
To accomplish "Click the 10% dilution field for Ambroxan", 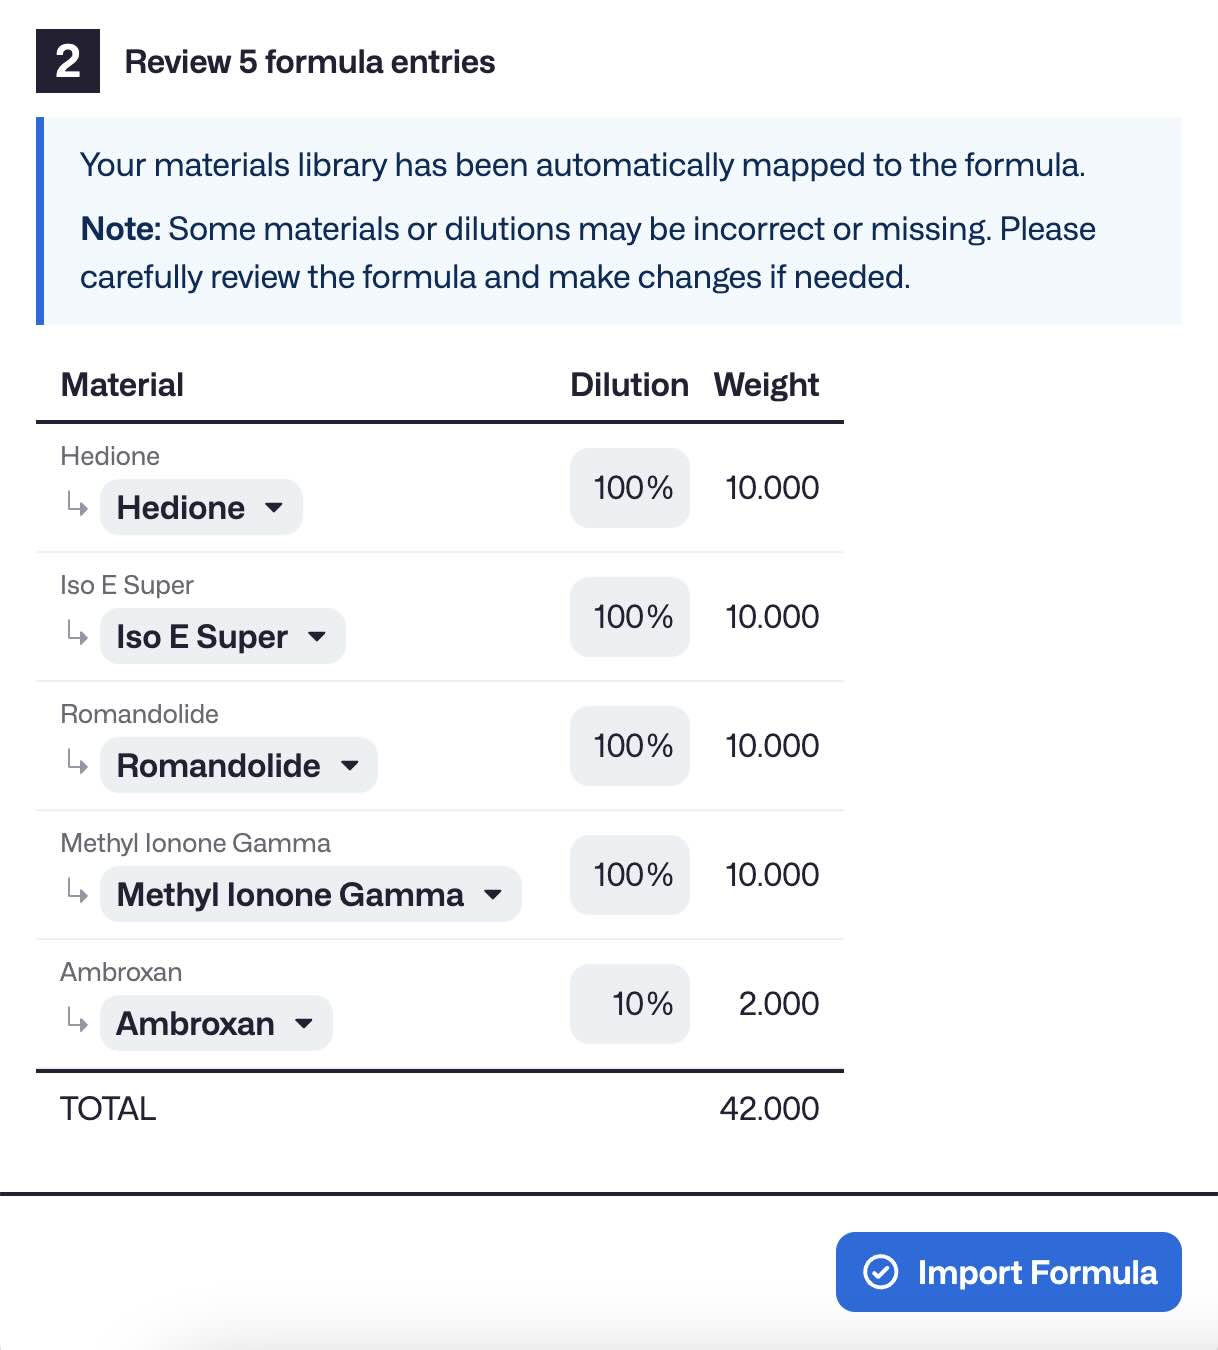I will click(629, 1004).
